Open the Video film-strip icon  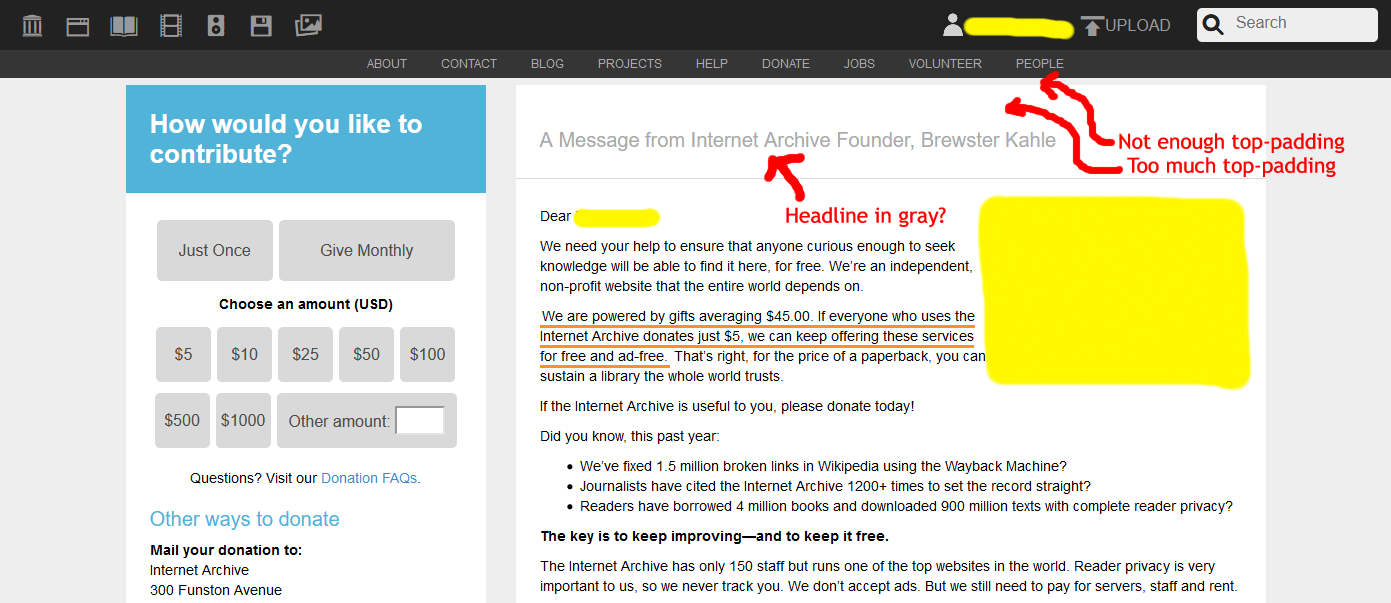coord(171,26)
